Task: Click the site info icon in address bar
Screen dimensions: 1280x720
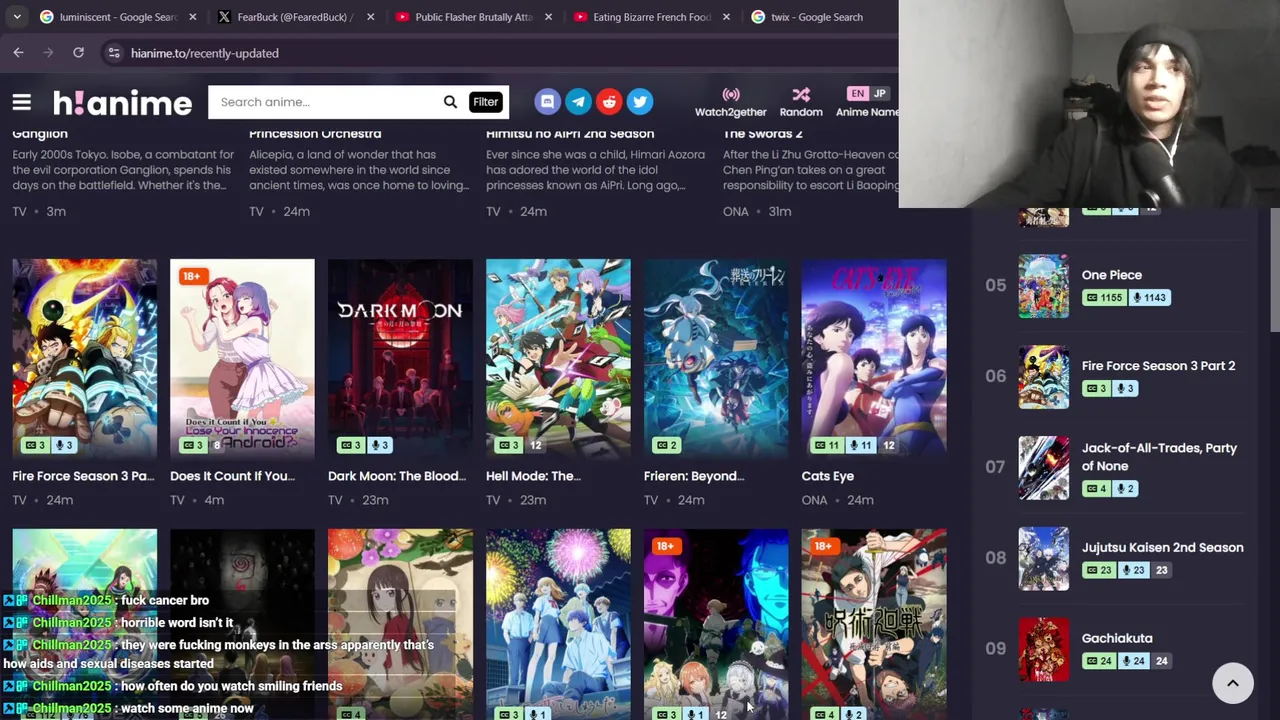Action: click(114, 52)
